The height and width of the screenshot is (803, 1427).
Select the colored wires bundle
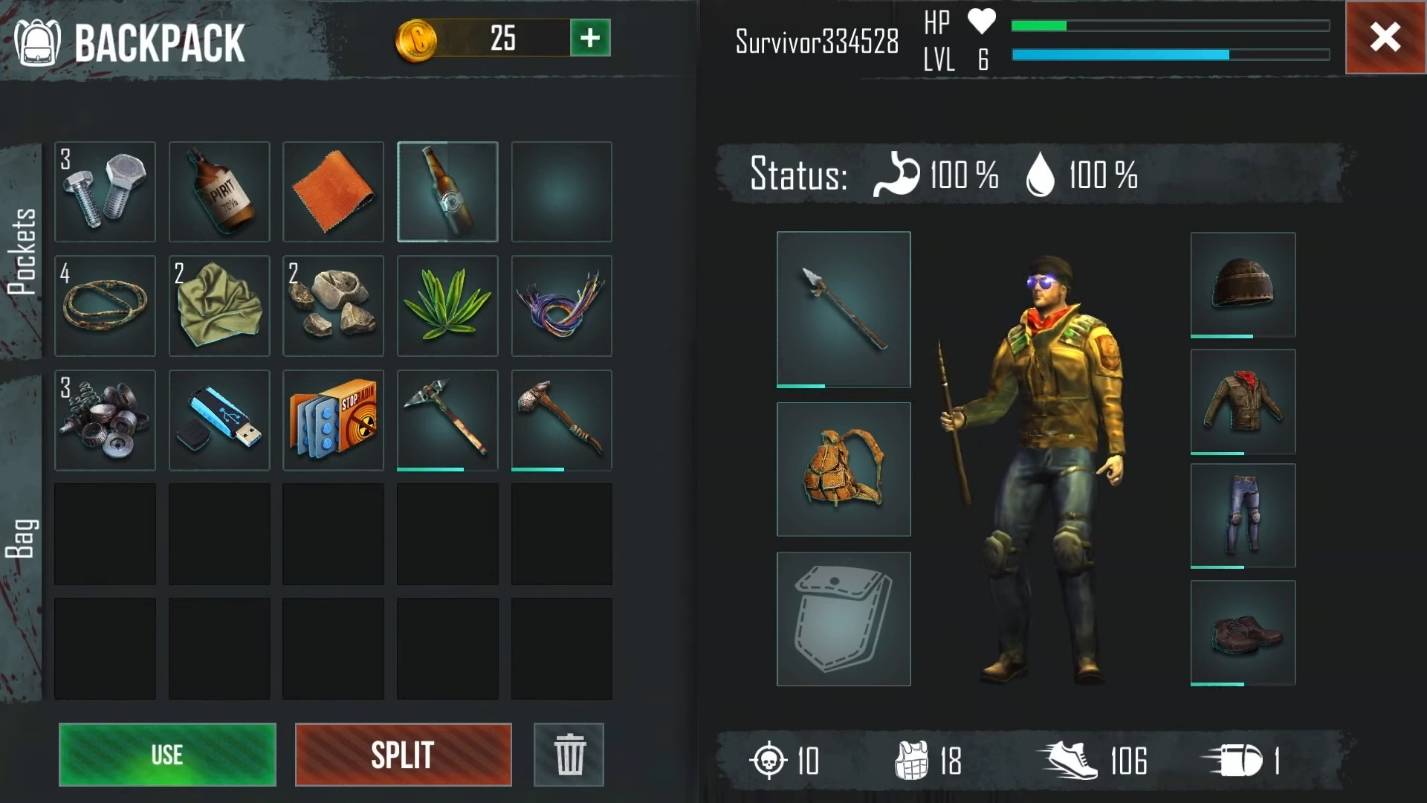[x=562, y=306]
